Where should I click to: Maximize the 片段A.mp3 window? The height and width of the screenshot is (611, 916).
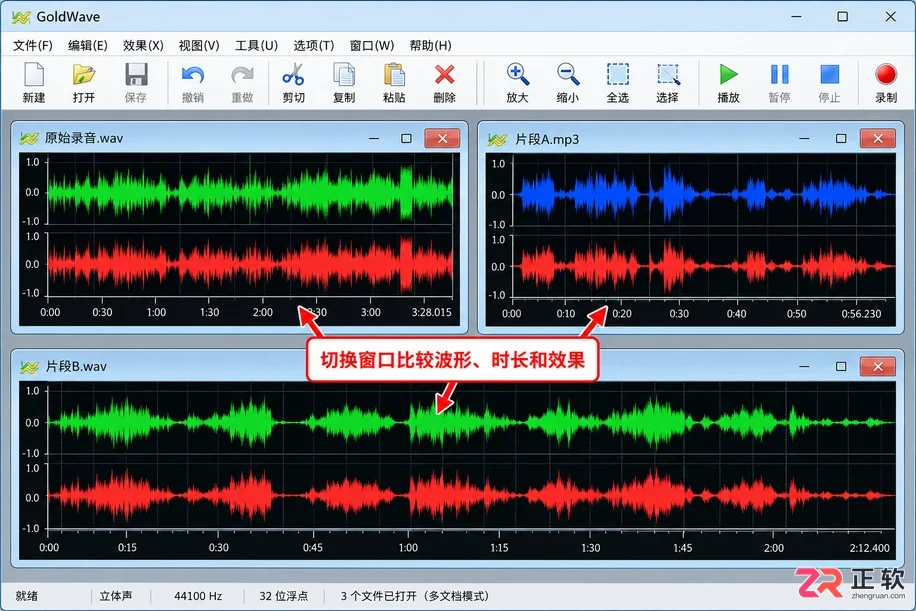point(841,138)
